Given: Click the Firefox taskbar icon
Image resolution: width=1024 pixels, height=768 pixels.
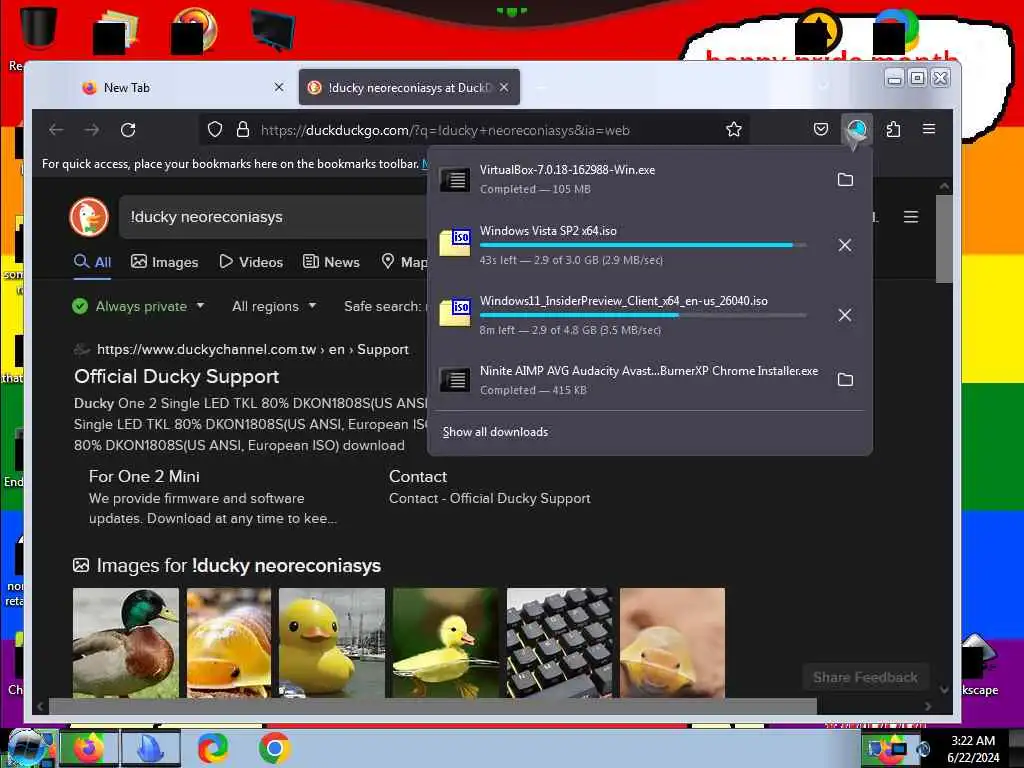Looking at the screenshot, I should point(89,748).
